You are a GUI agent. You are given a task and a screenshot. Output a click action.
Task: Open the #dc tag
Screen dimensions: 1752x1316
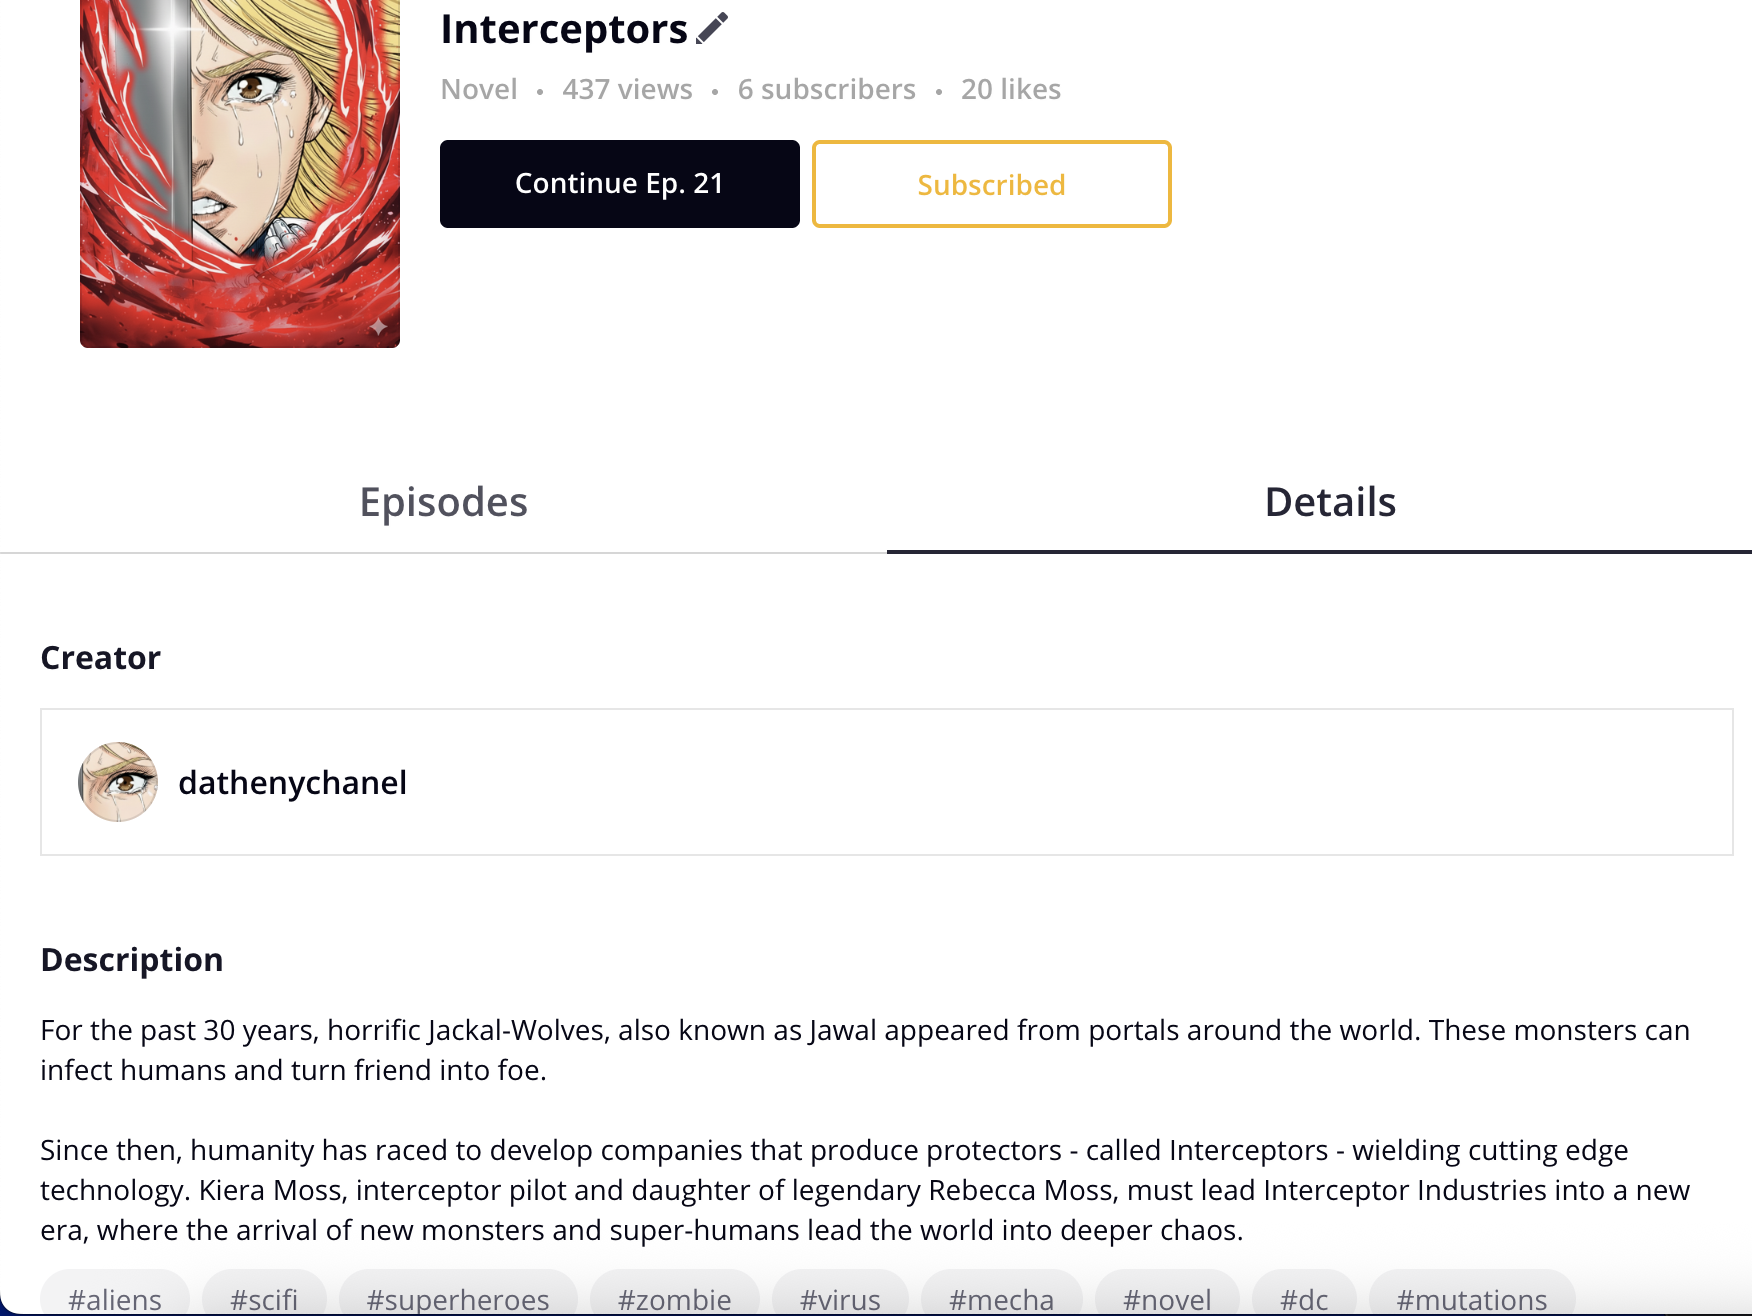(x=1304, y=1298)
